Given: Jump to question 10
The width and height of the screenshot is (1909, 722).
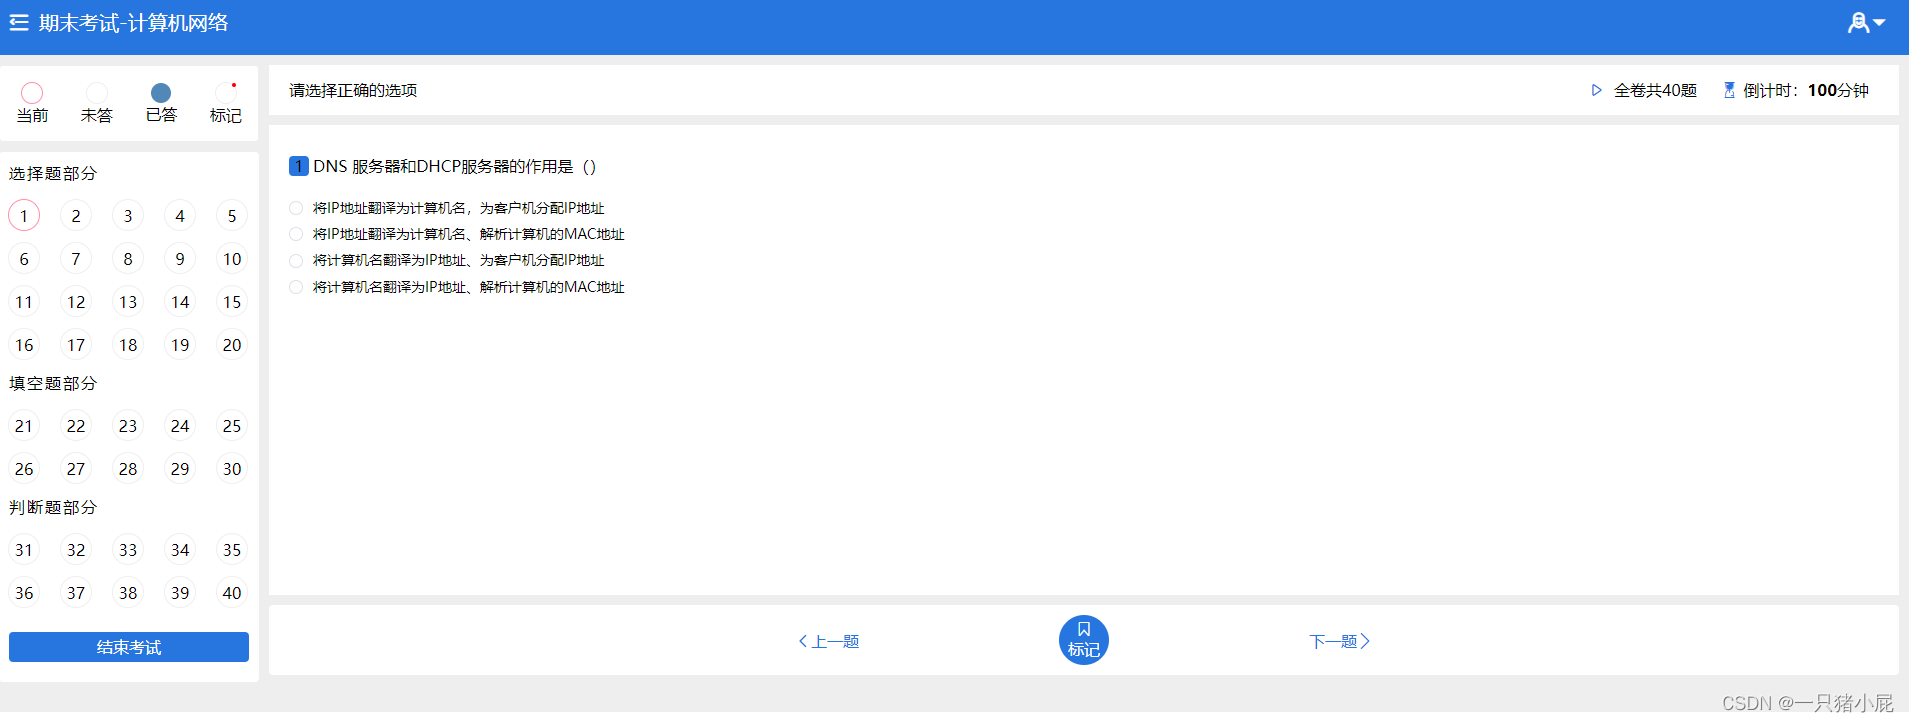Looking at the screenshot, I should coord(232,259).
